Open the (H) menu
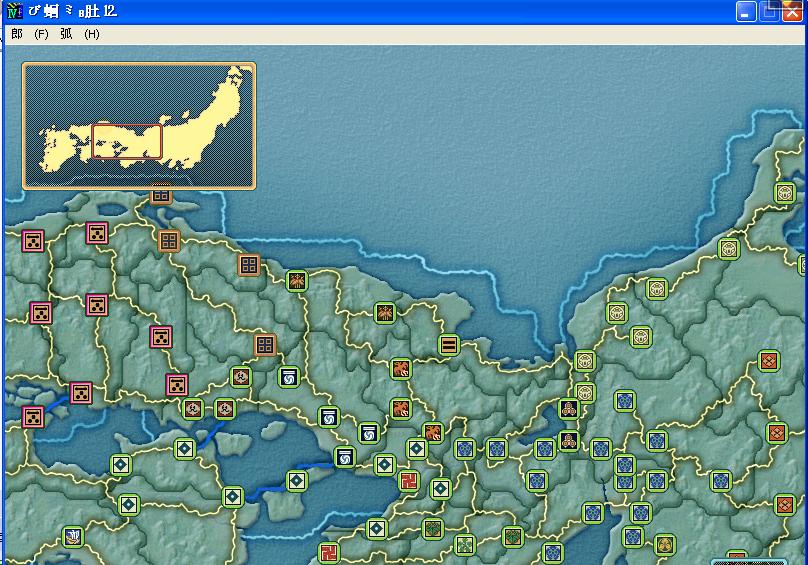Image resolution: width=808 pixels, height=565 pixels. tap(92, 33)
